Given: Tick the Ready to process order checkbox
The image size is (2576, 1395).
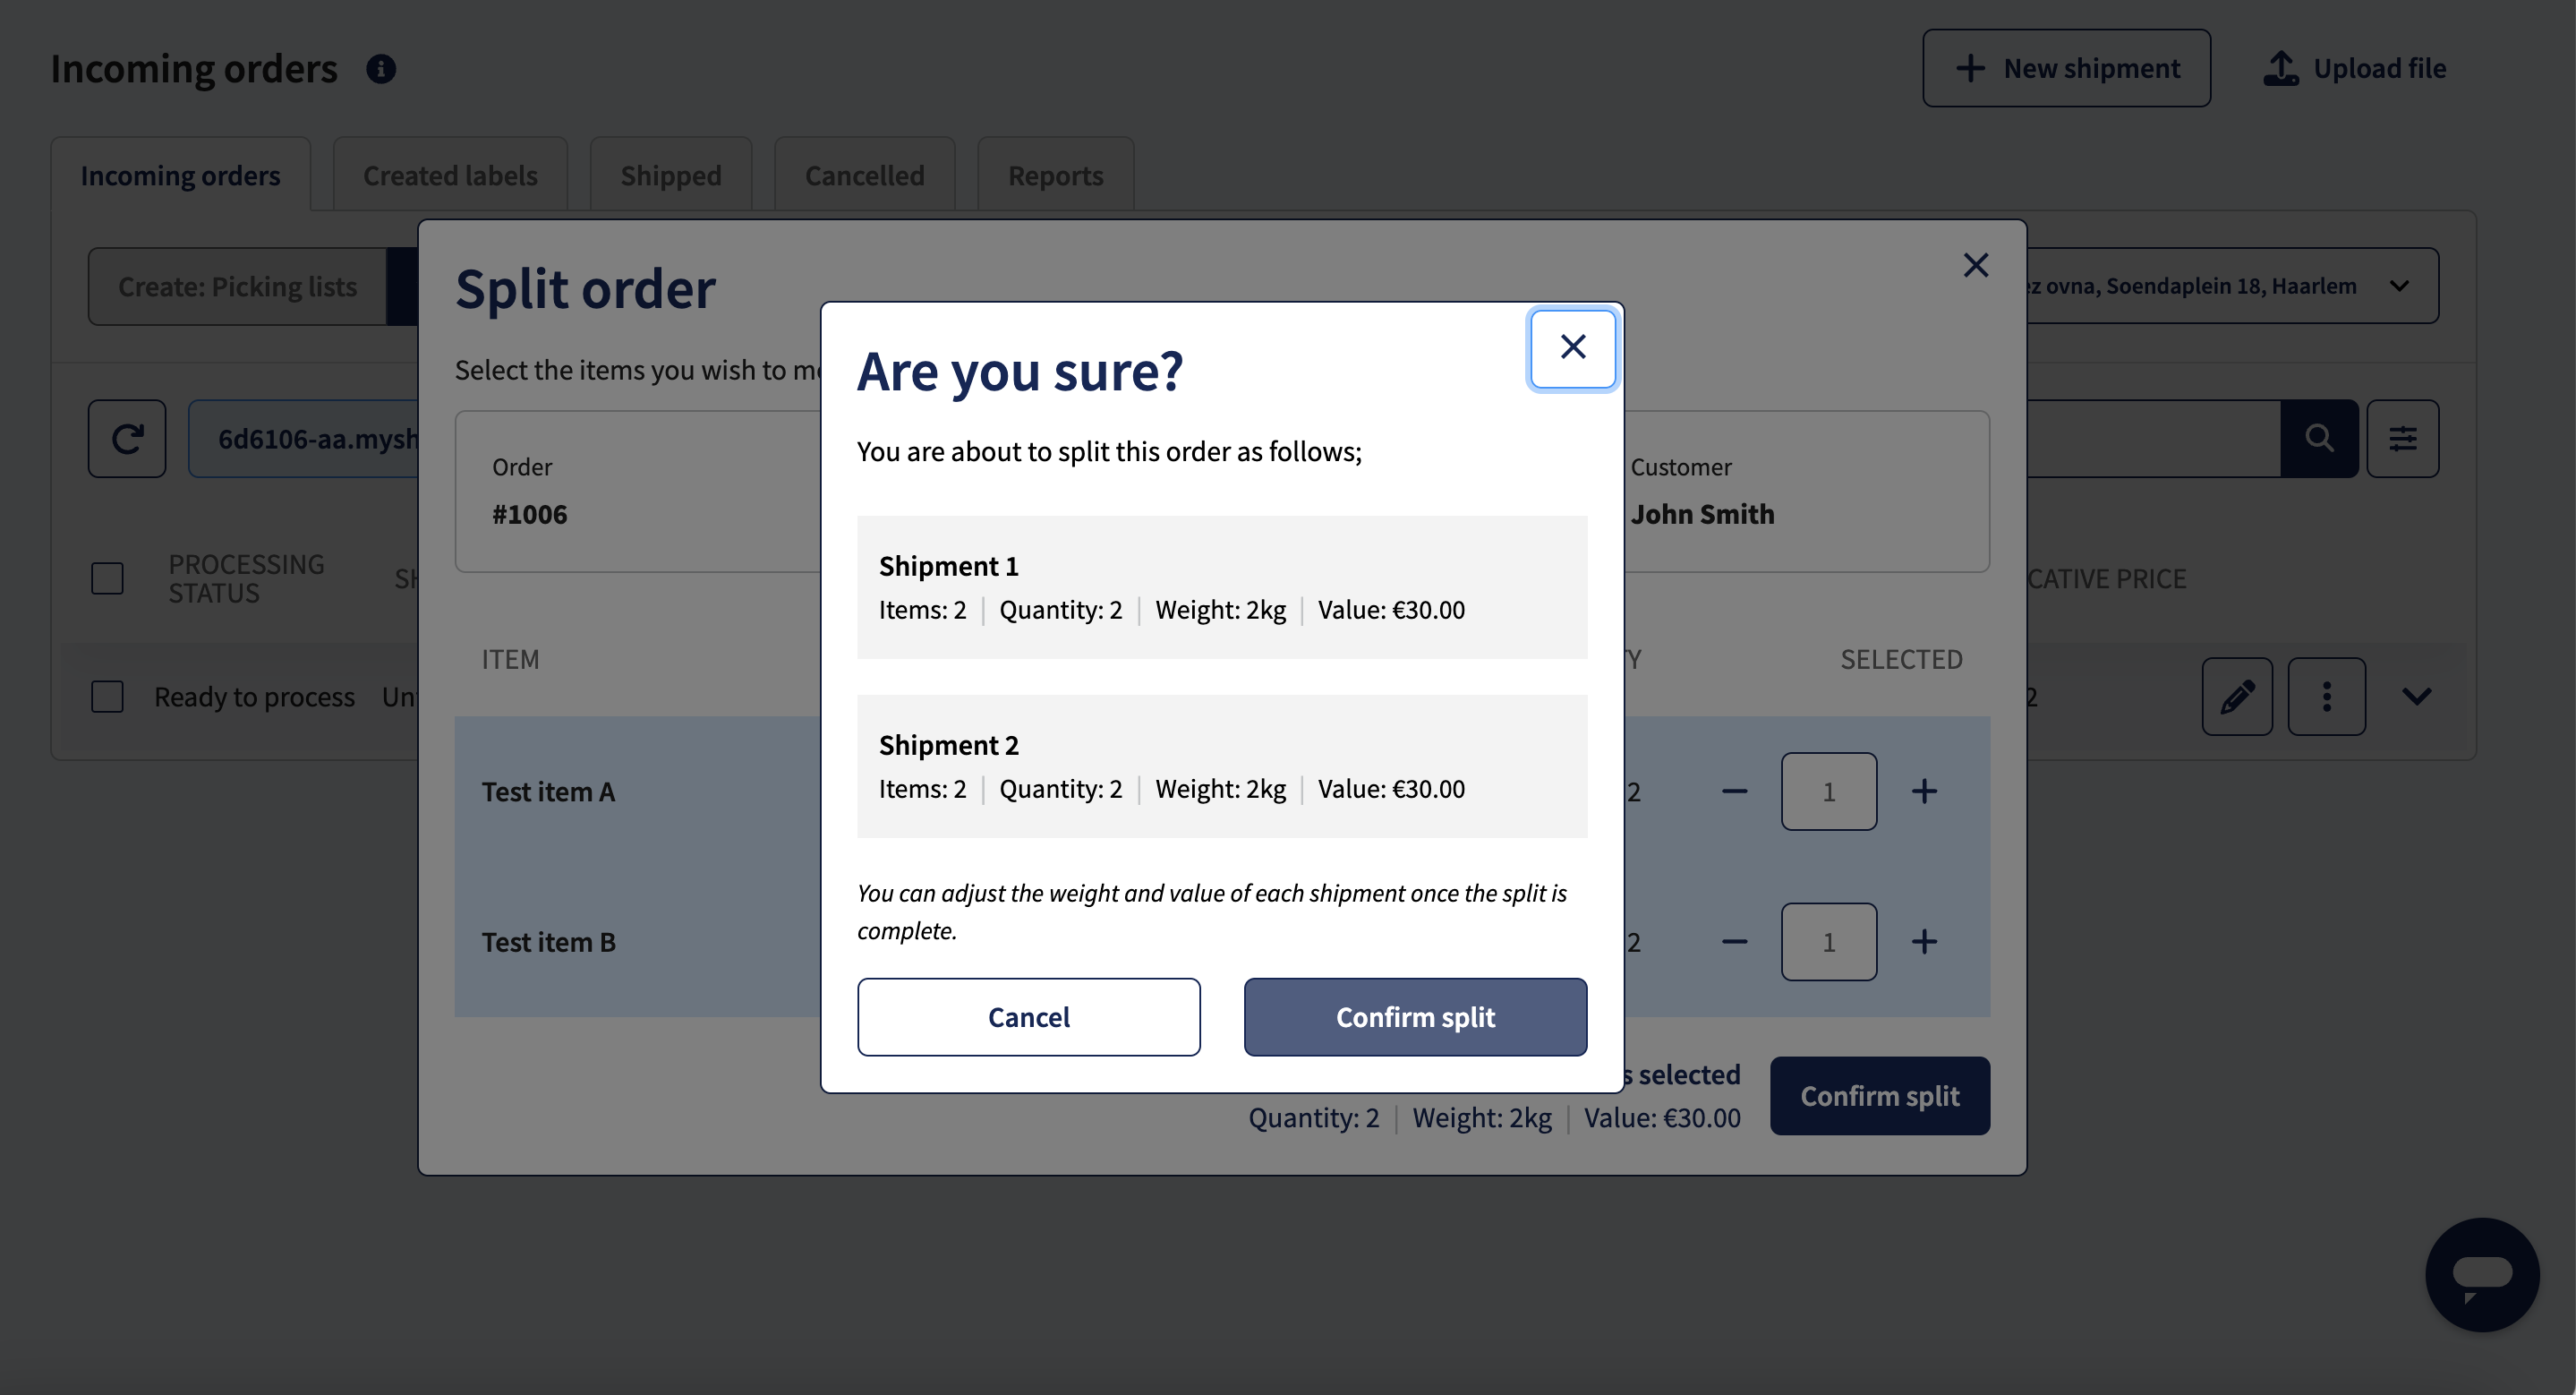Looking at the screenshot, I should coord(107,696).
